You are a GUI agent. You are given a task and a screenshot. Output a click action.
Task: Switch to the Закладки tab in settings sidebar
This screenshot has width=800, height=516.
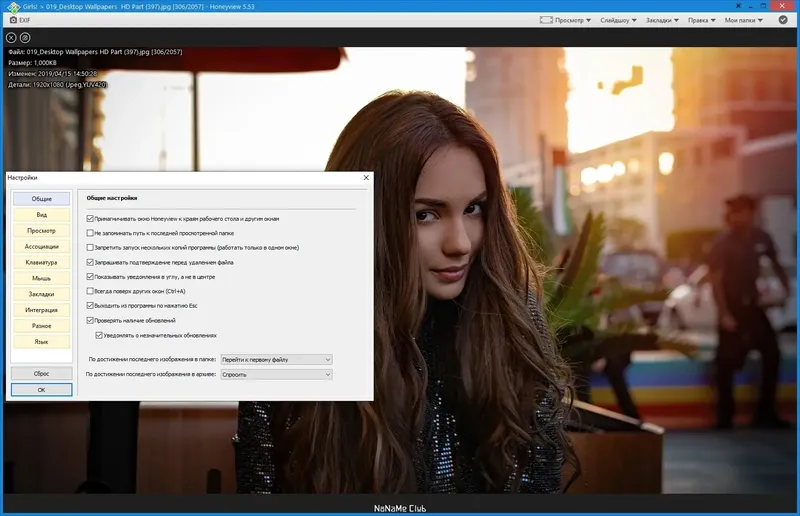[41, 293]
